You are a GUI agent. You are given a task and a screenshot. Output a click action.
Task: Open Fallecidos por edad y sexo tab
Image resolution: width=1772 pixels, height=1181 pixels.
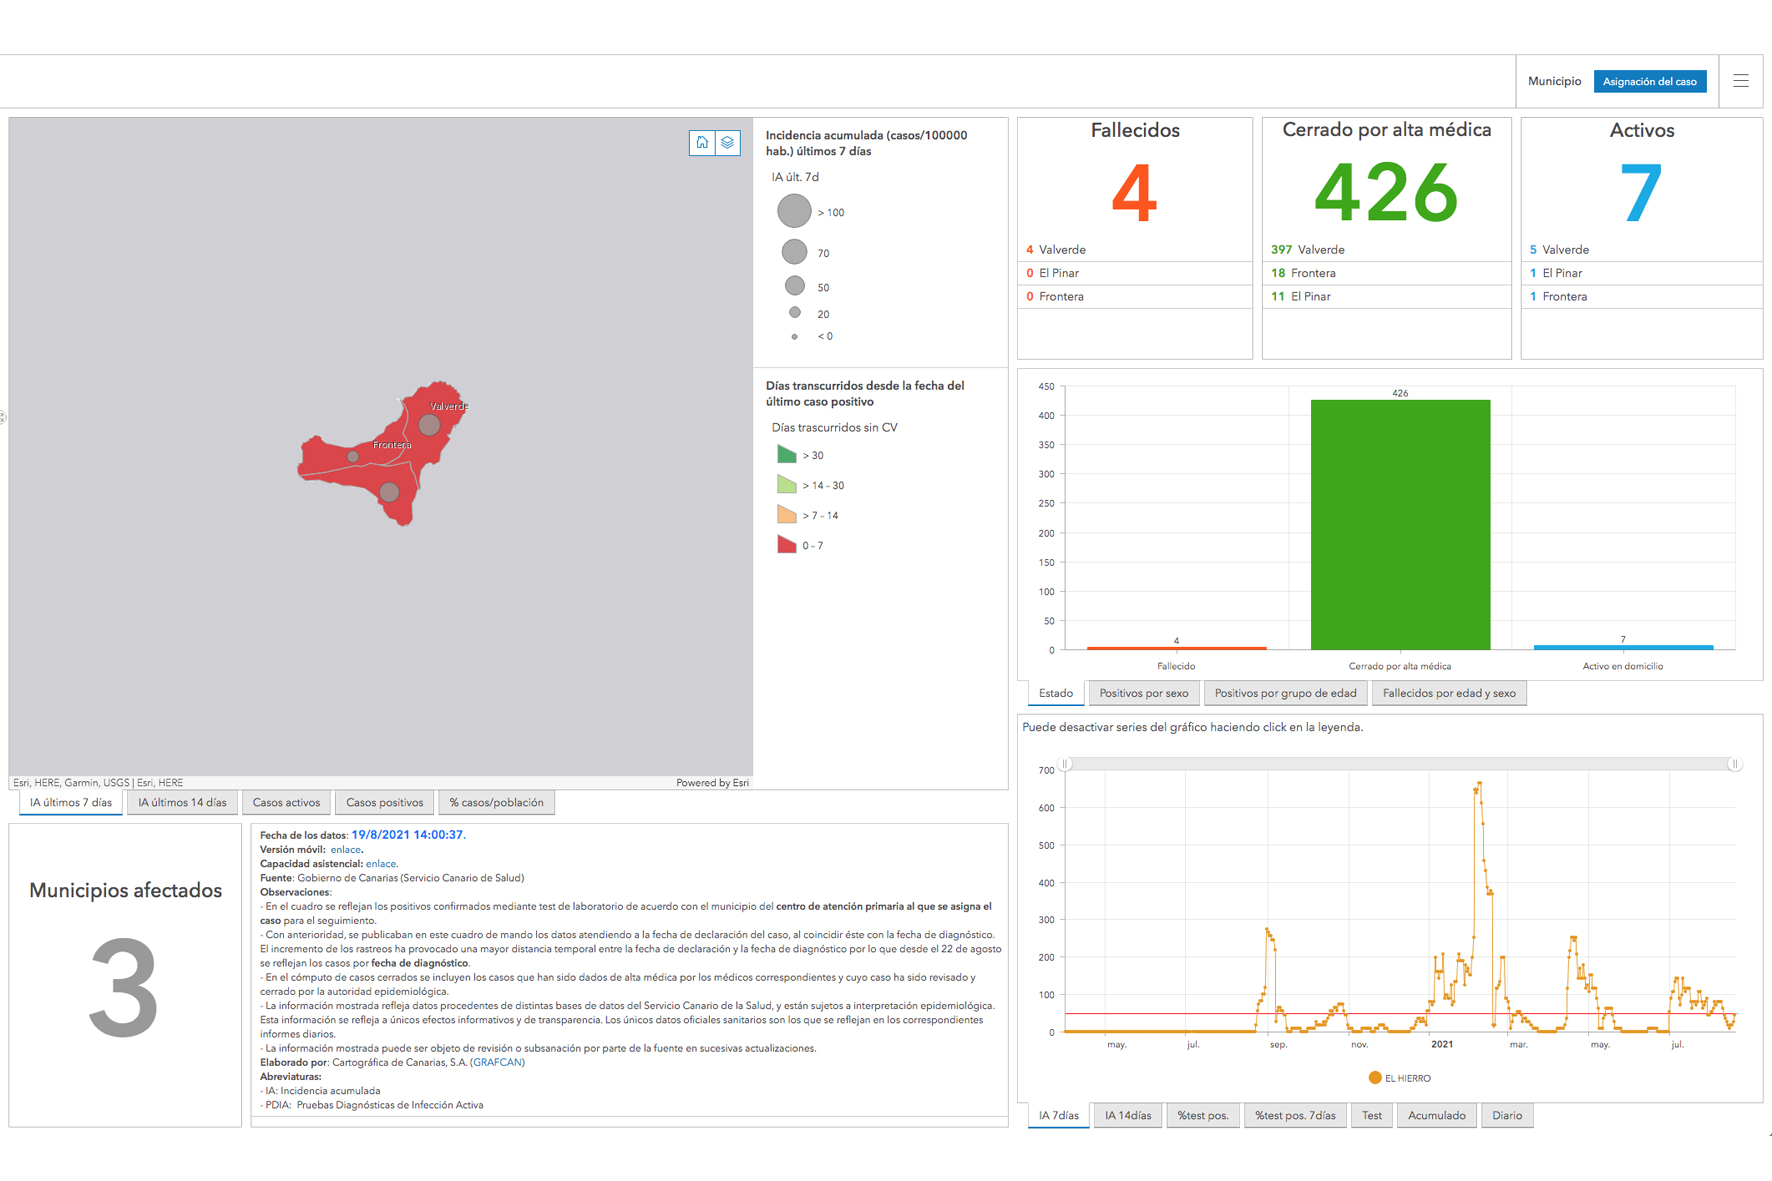[1448, 693]
